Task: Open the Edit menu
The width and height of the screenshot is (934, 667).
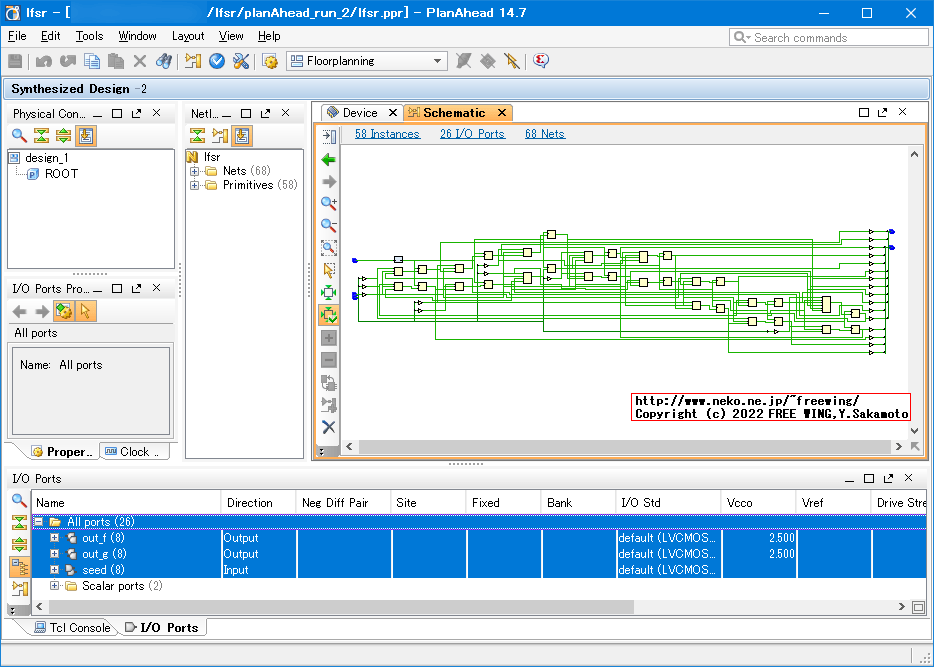Action: pyautogui.click(x=51, y=36)
